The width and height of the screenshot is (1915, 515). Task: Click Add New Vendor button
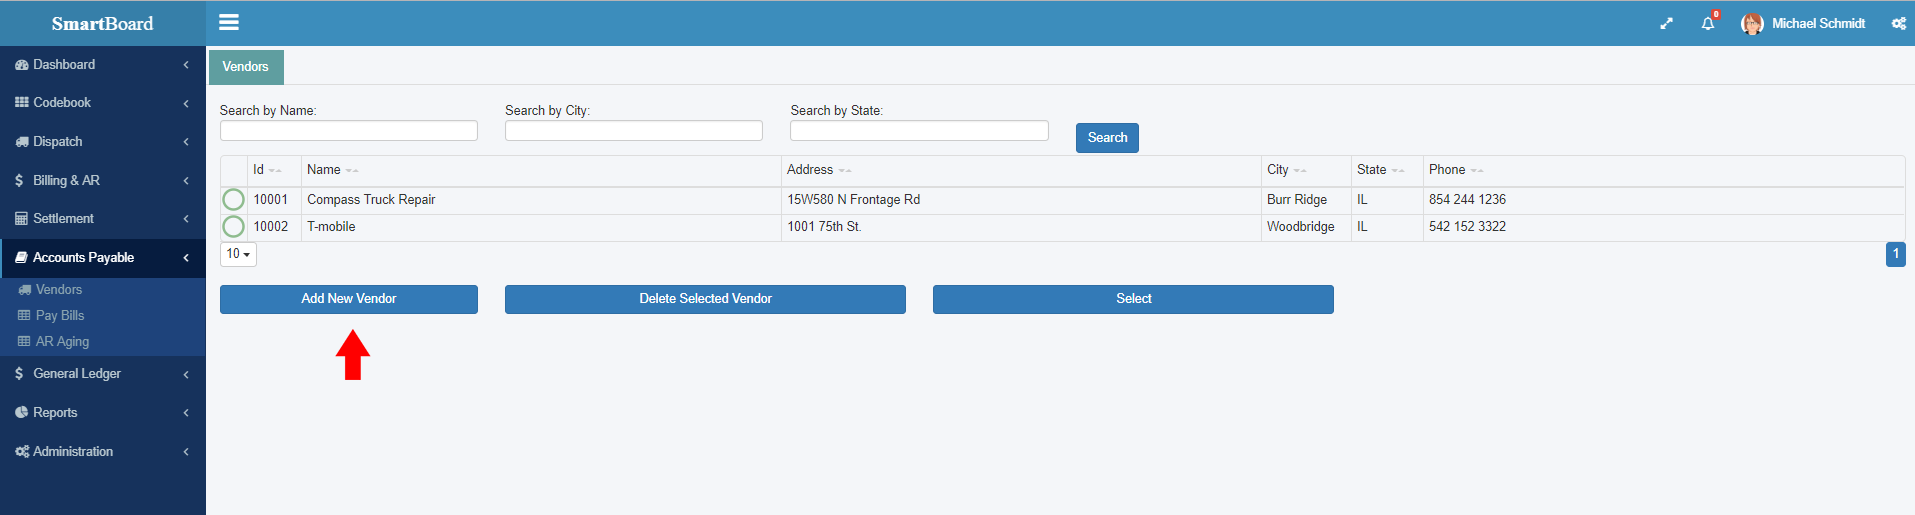[349, 299]
